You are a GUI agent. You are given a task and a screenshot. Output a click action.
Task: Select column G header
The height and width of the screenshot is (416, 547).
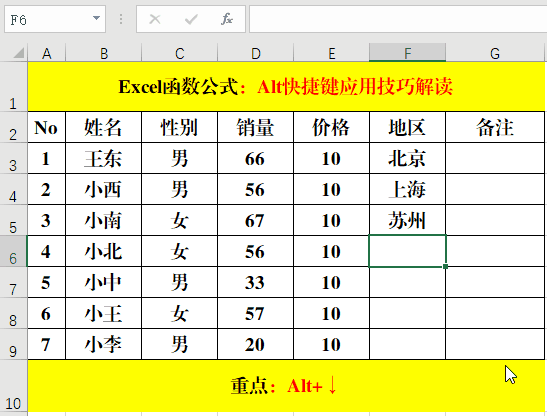pos(495,53)
